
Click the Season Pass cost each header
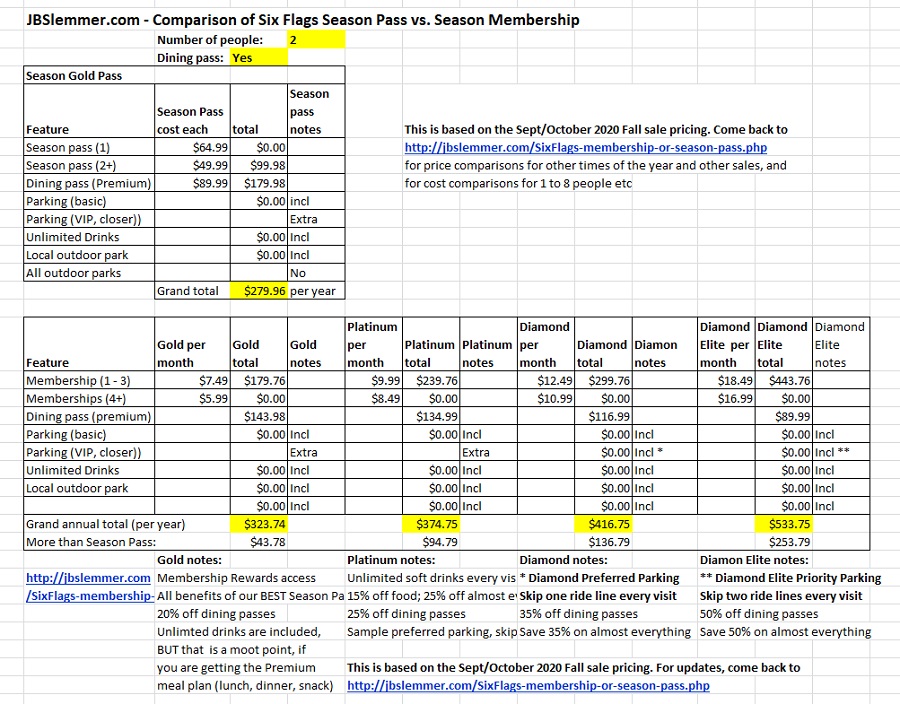tap(192, 111)
